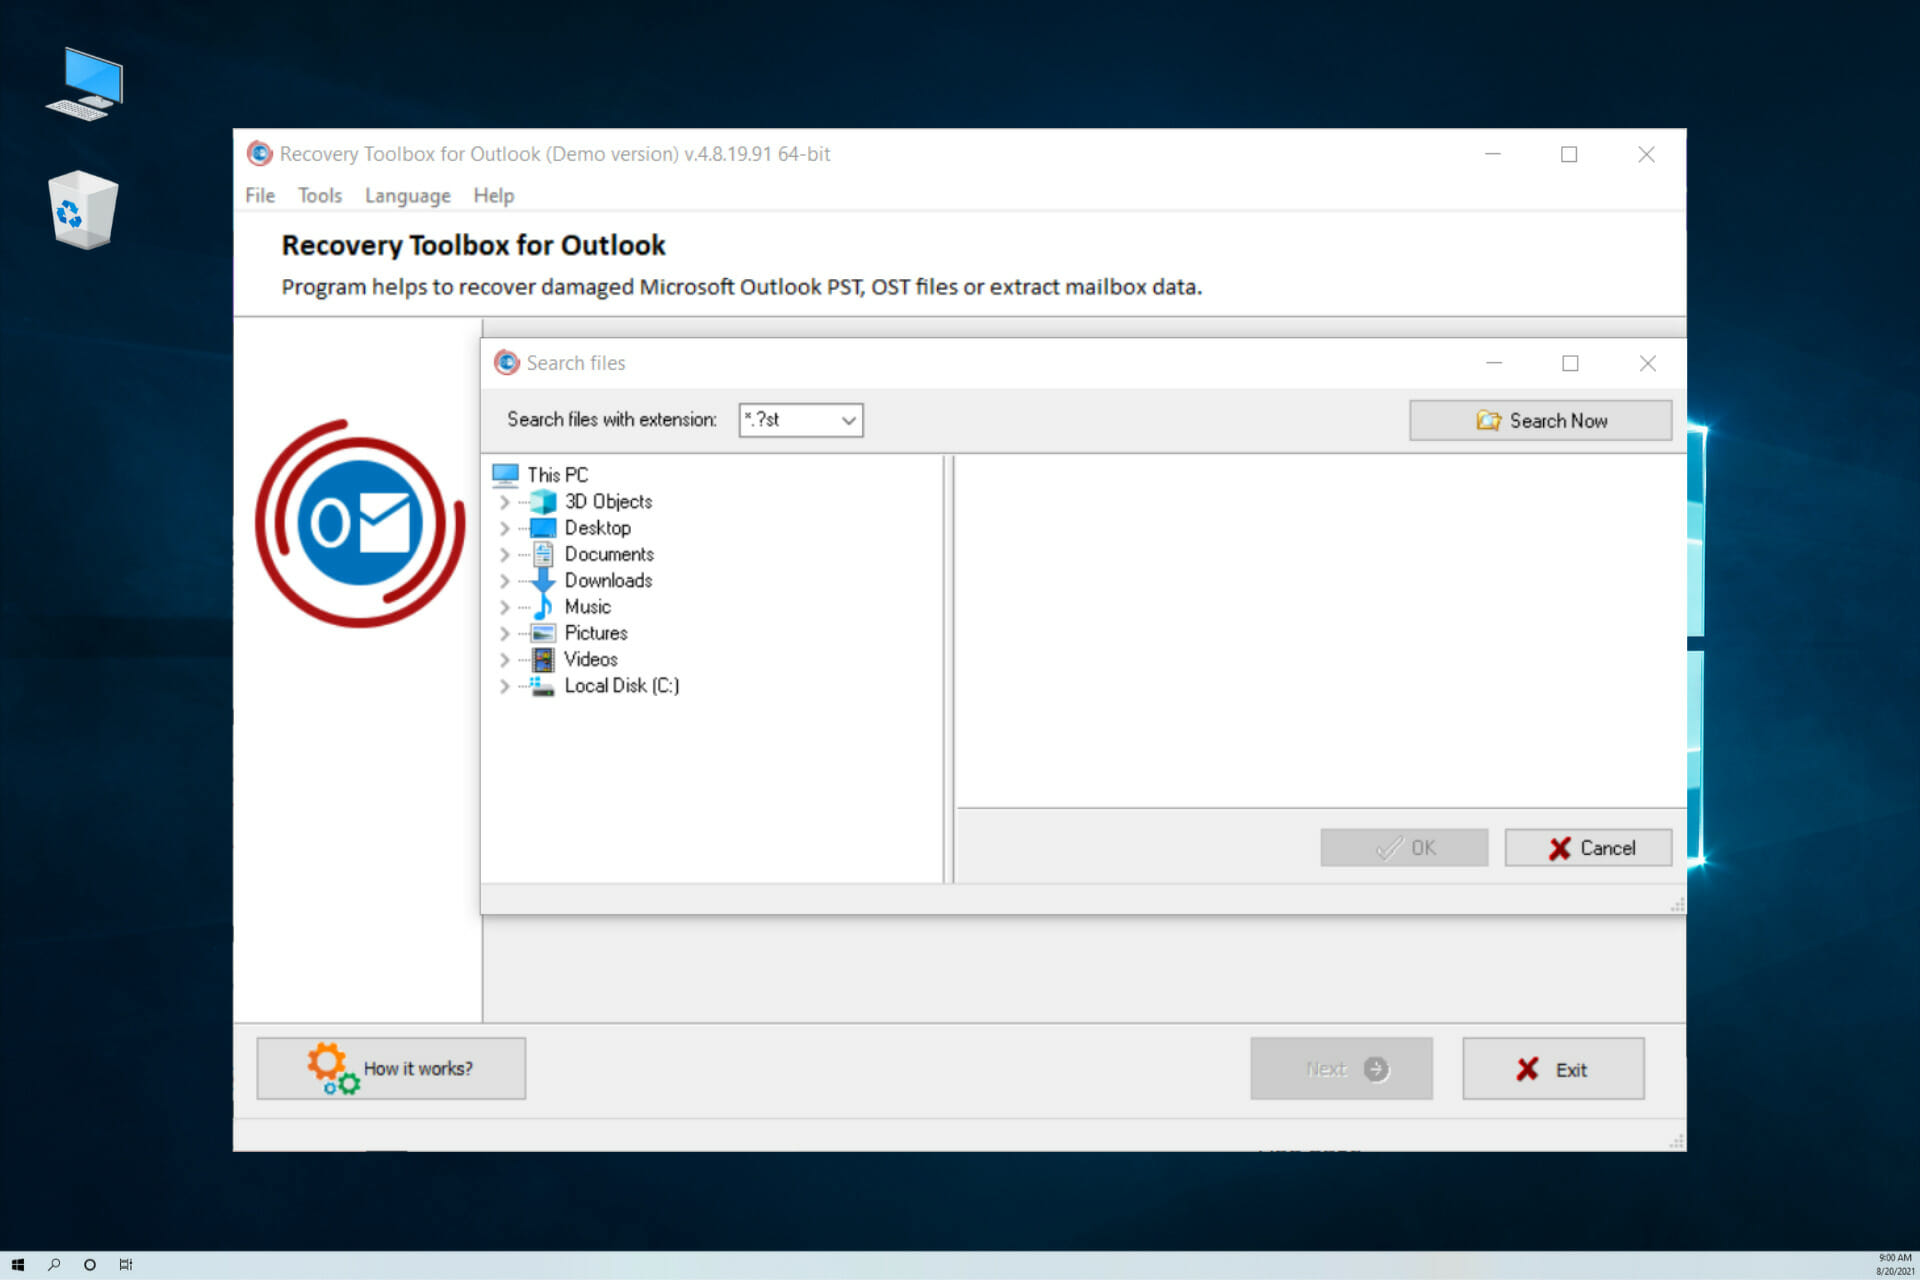Expand the Desktop tree node
This screenshot has width=1920, height=1280.
tap(505, 528)
